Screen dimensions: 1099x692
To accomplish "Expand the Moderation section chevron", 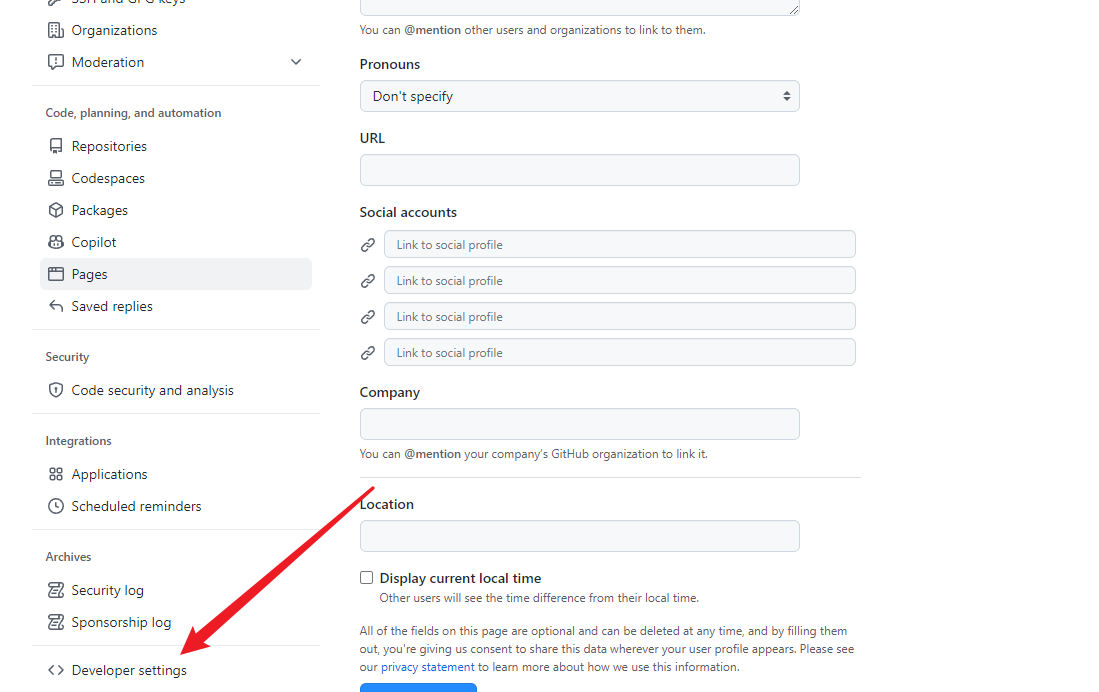I will pos(296,62).
